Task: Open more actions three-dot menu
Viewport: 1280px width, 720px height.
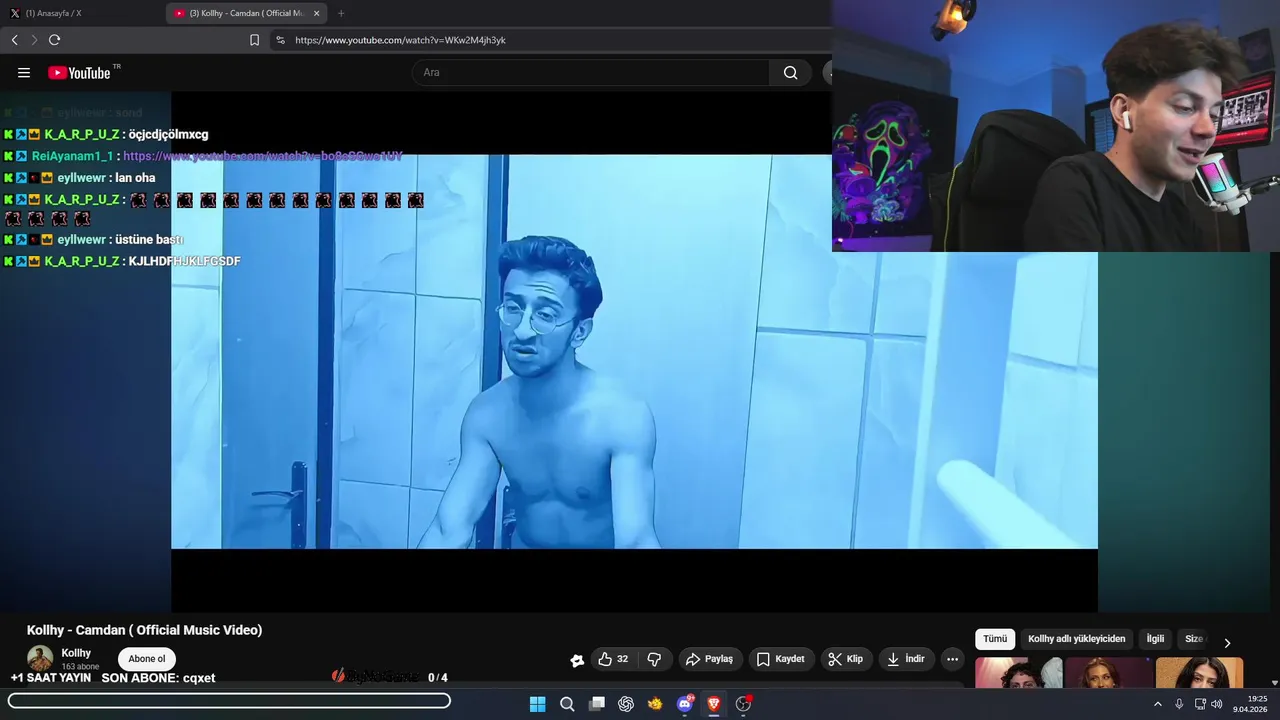Action: point(952,659)
